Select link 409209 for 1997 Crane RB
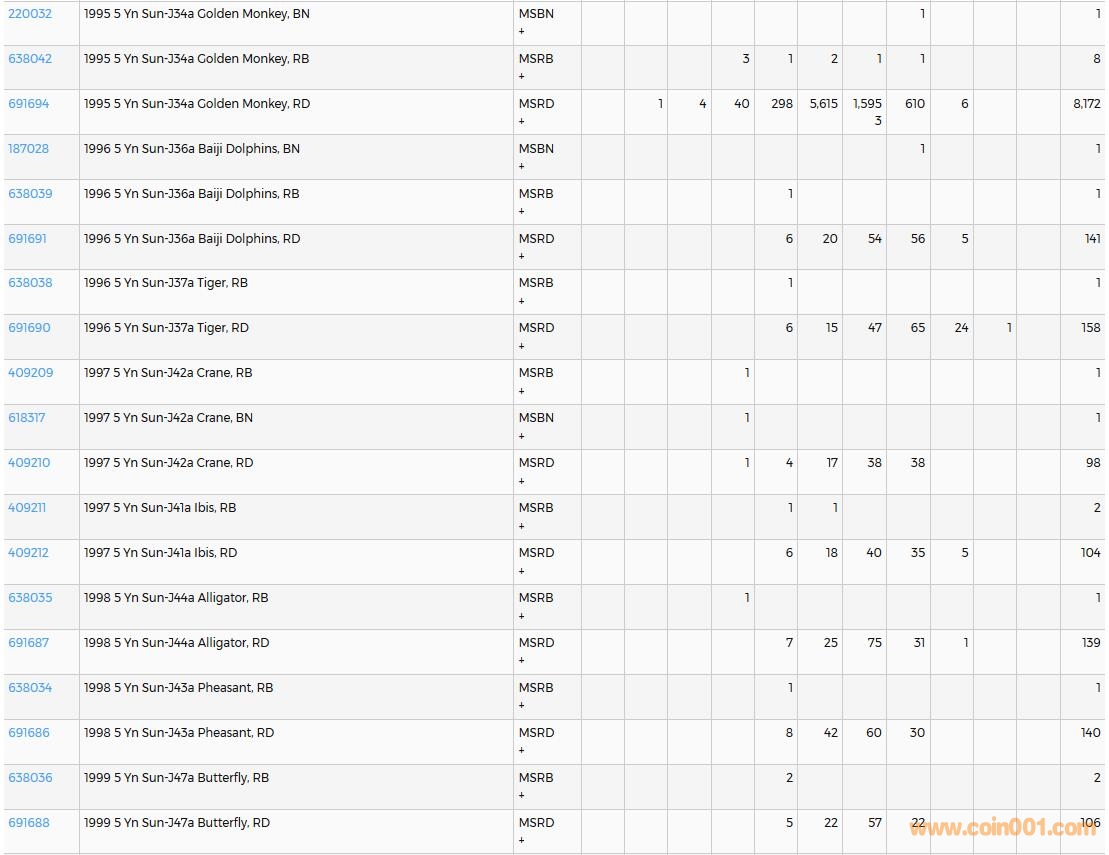Screen dimensions: 1109x855 30,373
